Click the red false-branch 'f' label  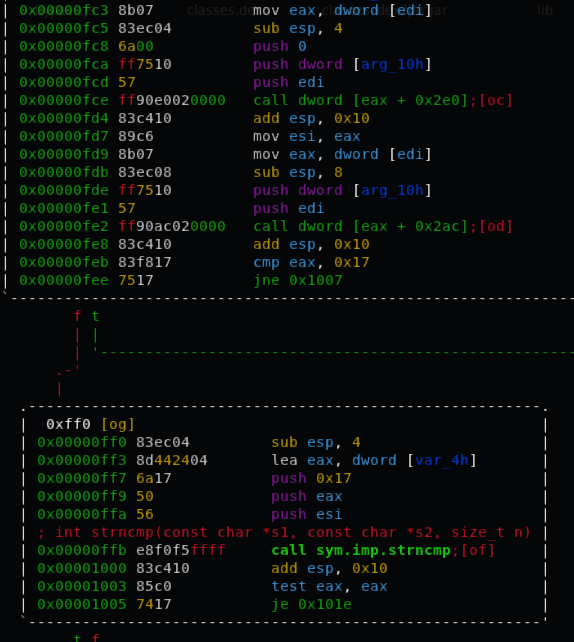[77, 316]
